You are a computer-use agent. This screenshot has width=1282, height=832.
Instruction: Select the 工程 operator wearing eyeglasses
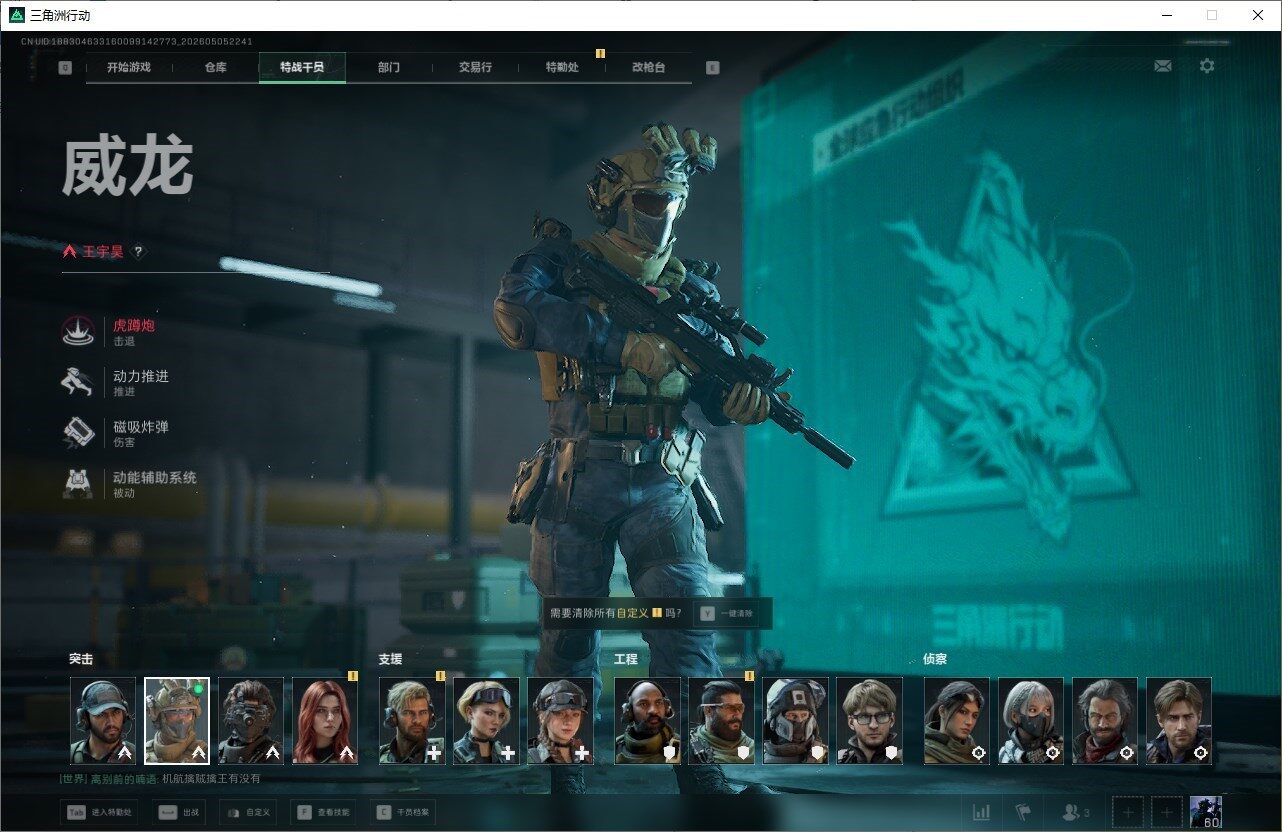(x=869, y=721)
